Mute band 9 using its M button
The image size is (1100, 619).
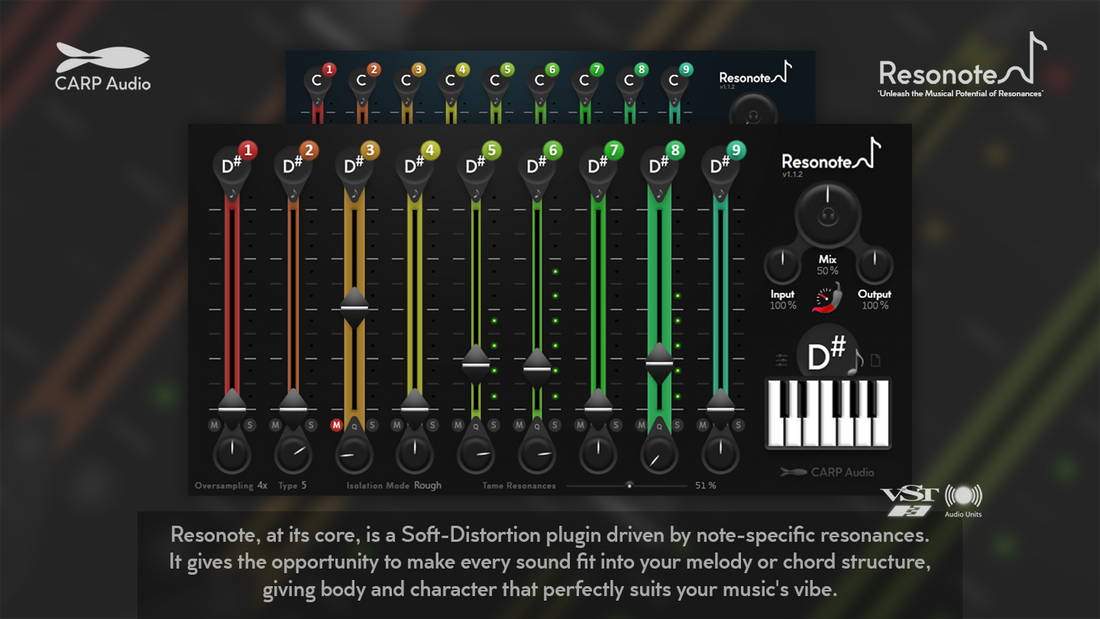[703, 425]
